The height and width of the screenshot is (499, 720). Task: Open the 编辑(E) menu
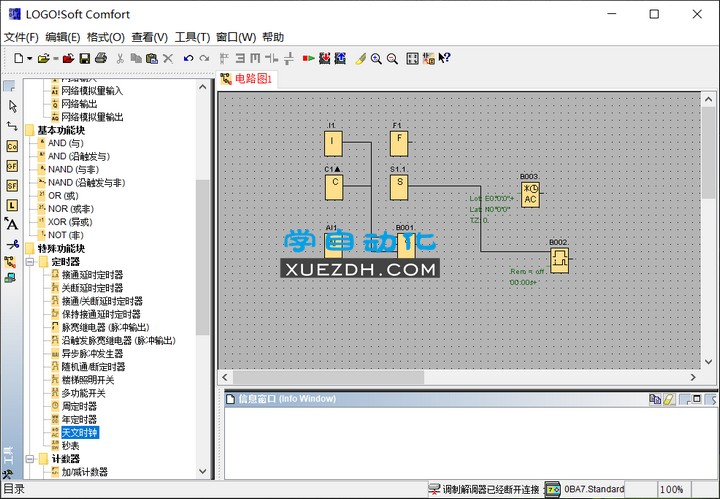click(x=62, y=37)
